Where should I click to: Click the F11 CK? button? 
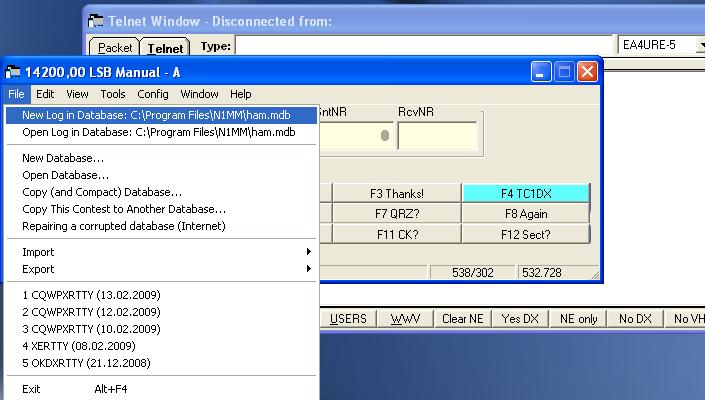[x=397, y=235]
